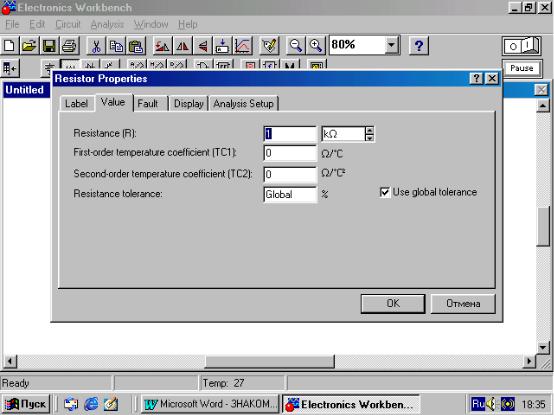
Task: Switch to the Analysis Setup tab
Action: click(x=244, y=104)
